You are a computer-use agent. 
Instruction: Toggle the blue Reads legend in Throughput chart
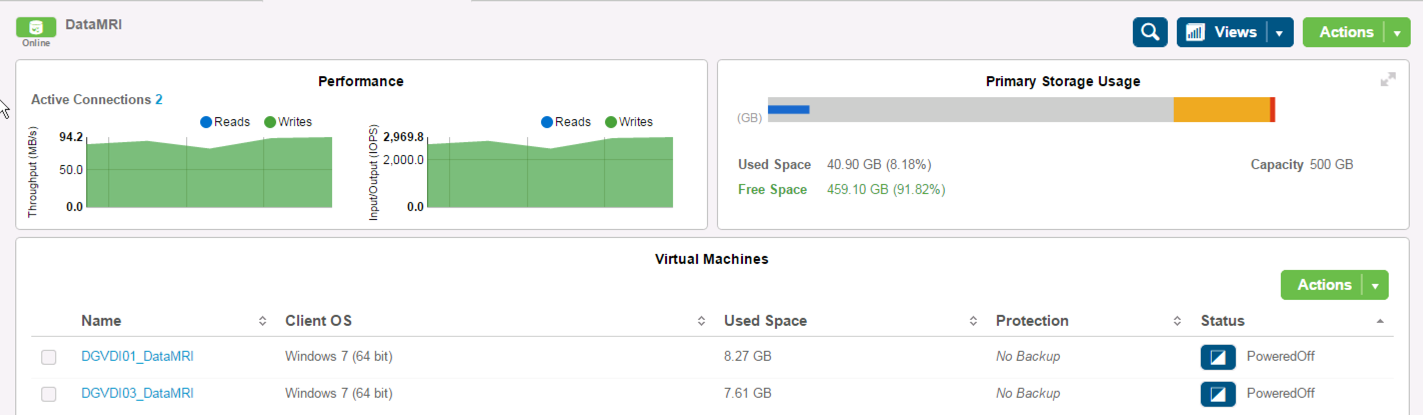(x=225, y=122)
